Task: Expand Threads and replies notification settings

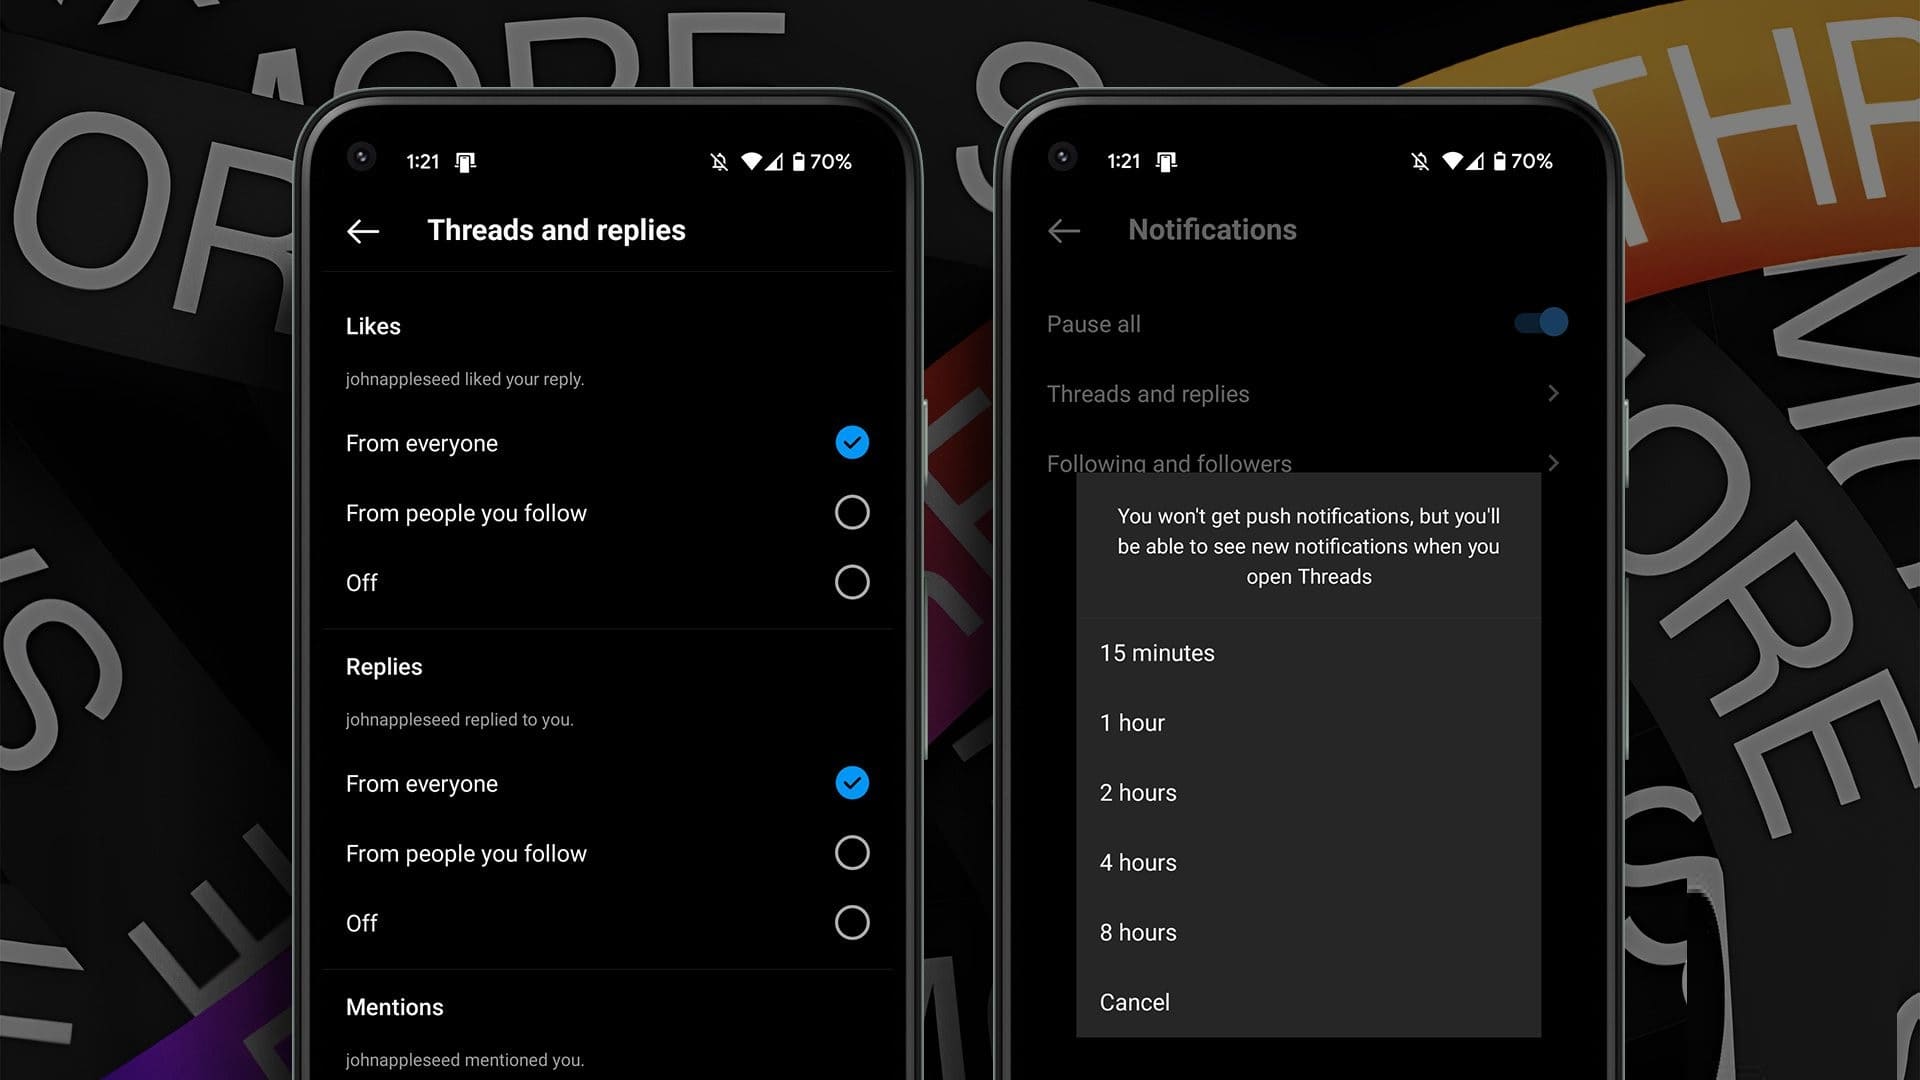Action: 1305,393
